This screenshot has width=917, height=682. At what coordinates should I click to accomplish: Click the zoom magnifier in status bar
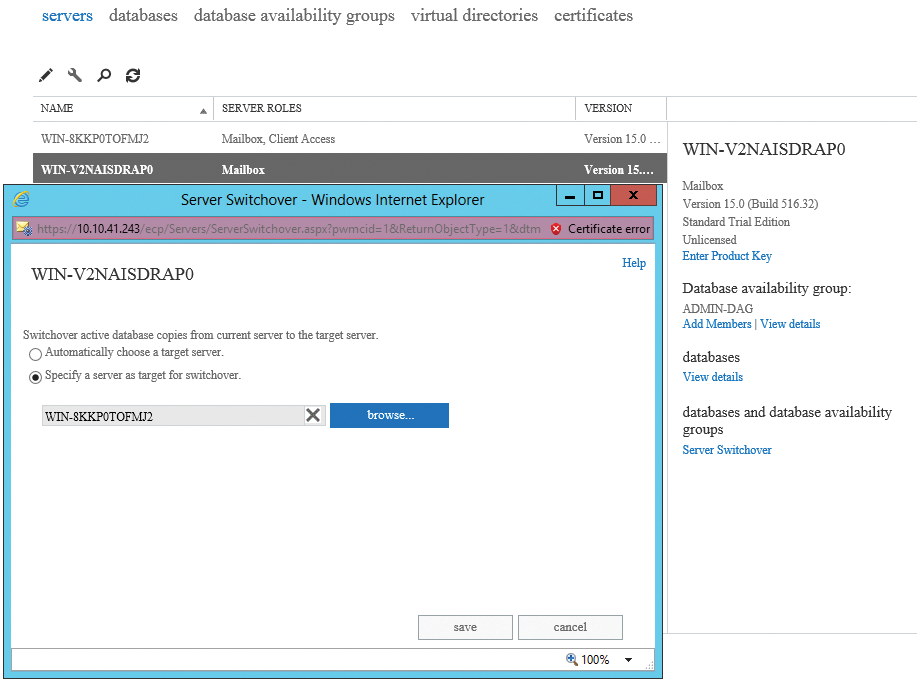tap(571, 659)
